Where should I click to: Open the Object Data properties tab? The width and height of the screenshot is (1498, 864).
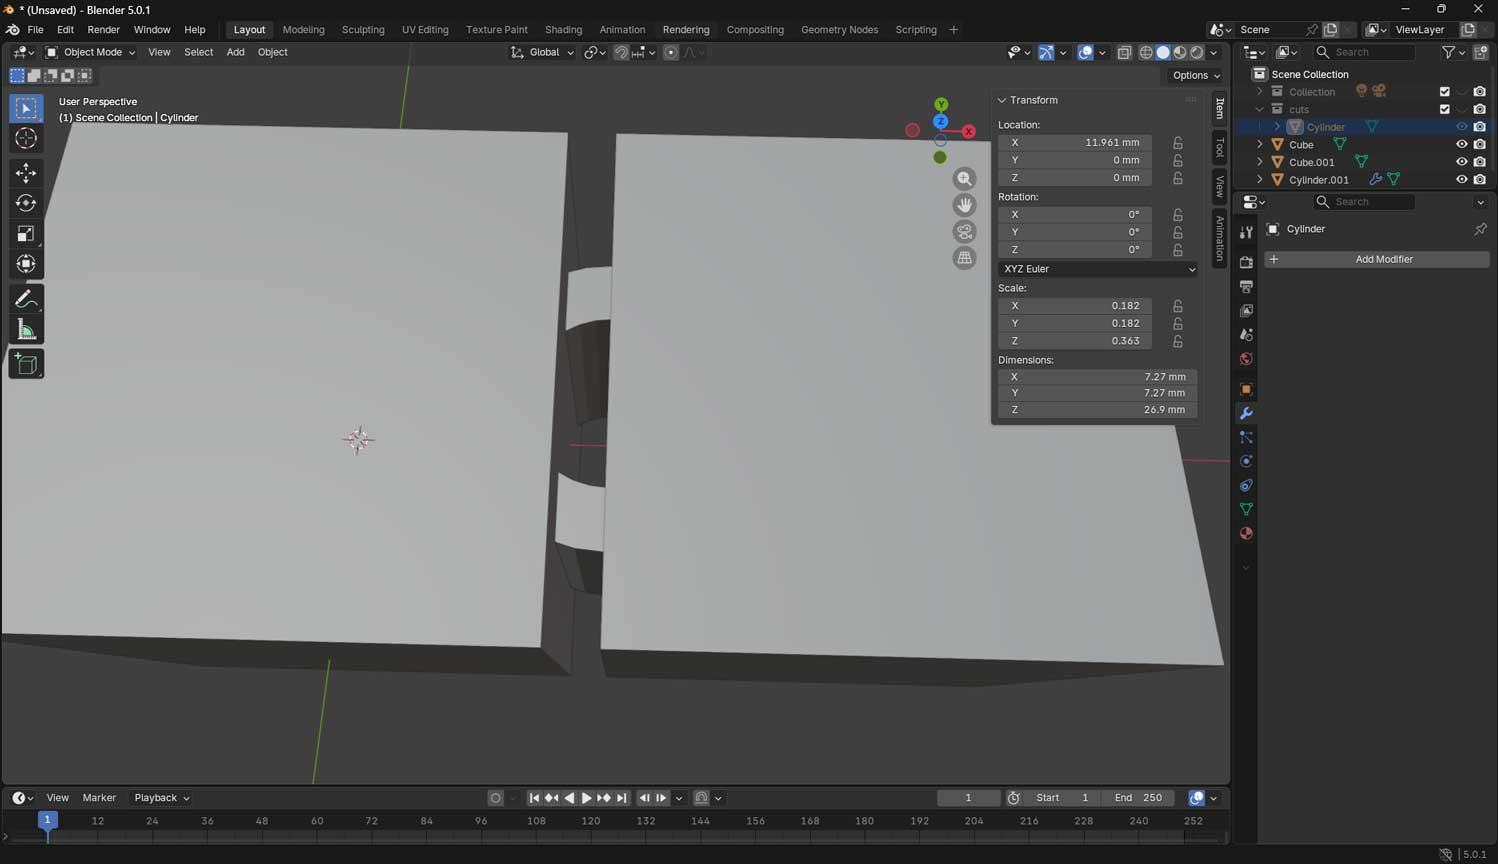coord(1246,509)
